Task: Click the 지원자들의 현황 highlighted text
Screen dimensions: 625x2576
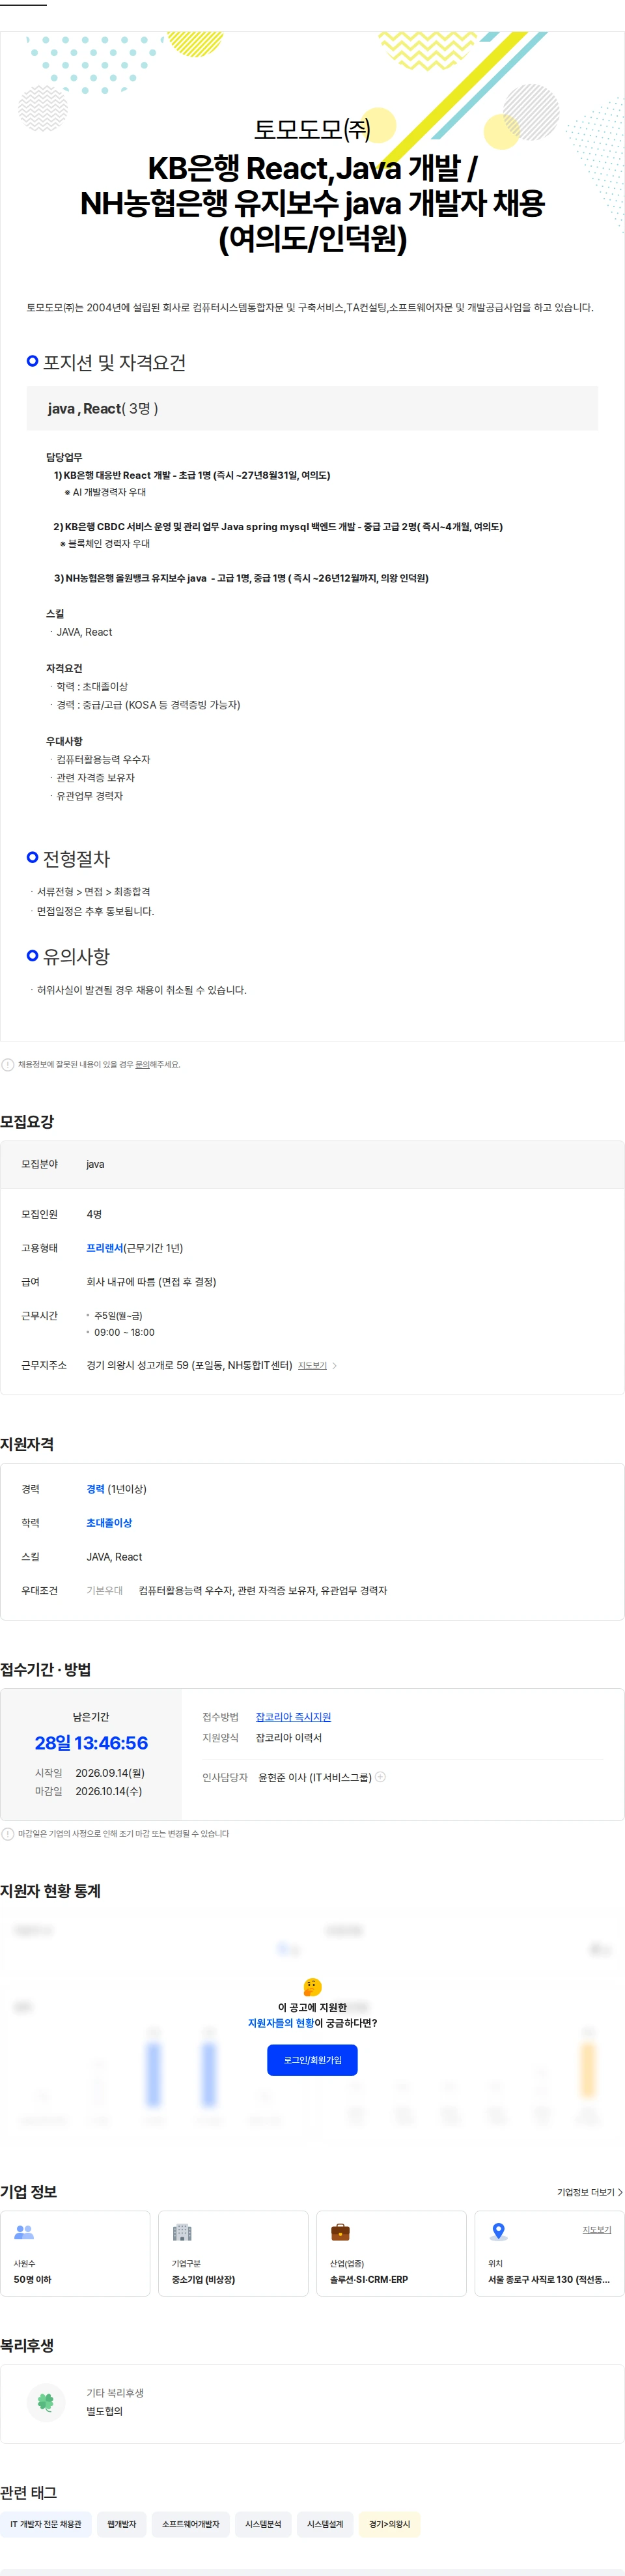Action: click(281, 2022)
